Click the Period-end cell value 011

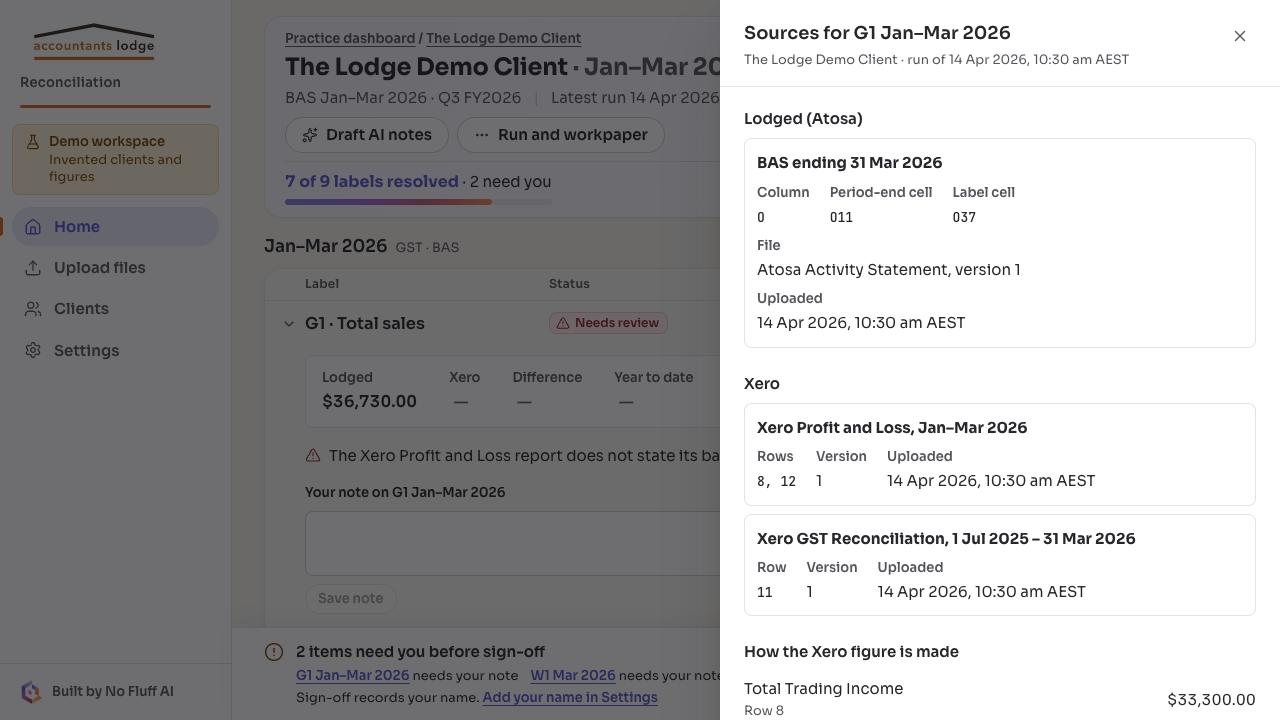(841, 217)
